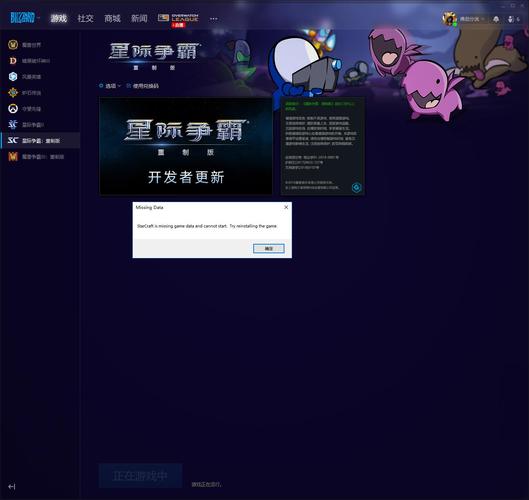Expand the 选项 options dropdown

pos(110,86)
